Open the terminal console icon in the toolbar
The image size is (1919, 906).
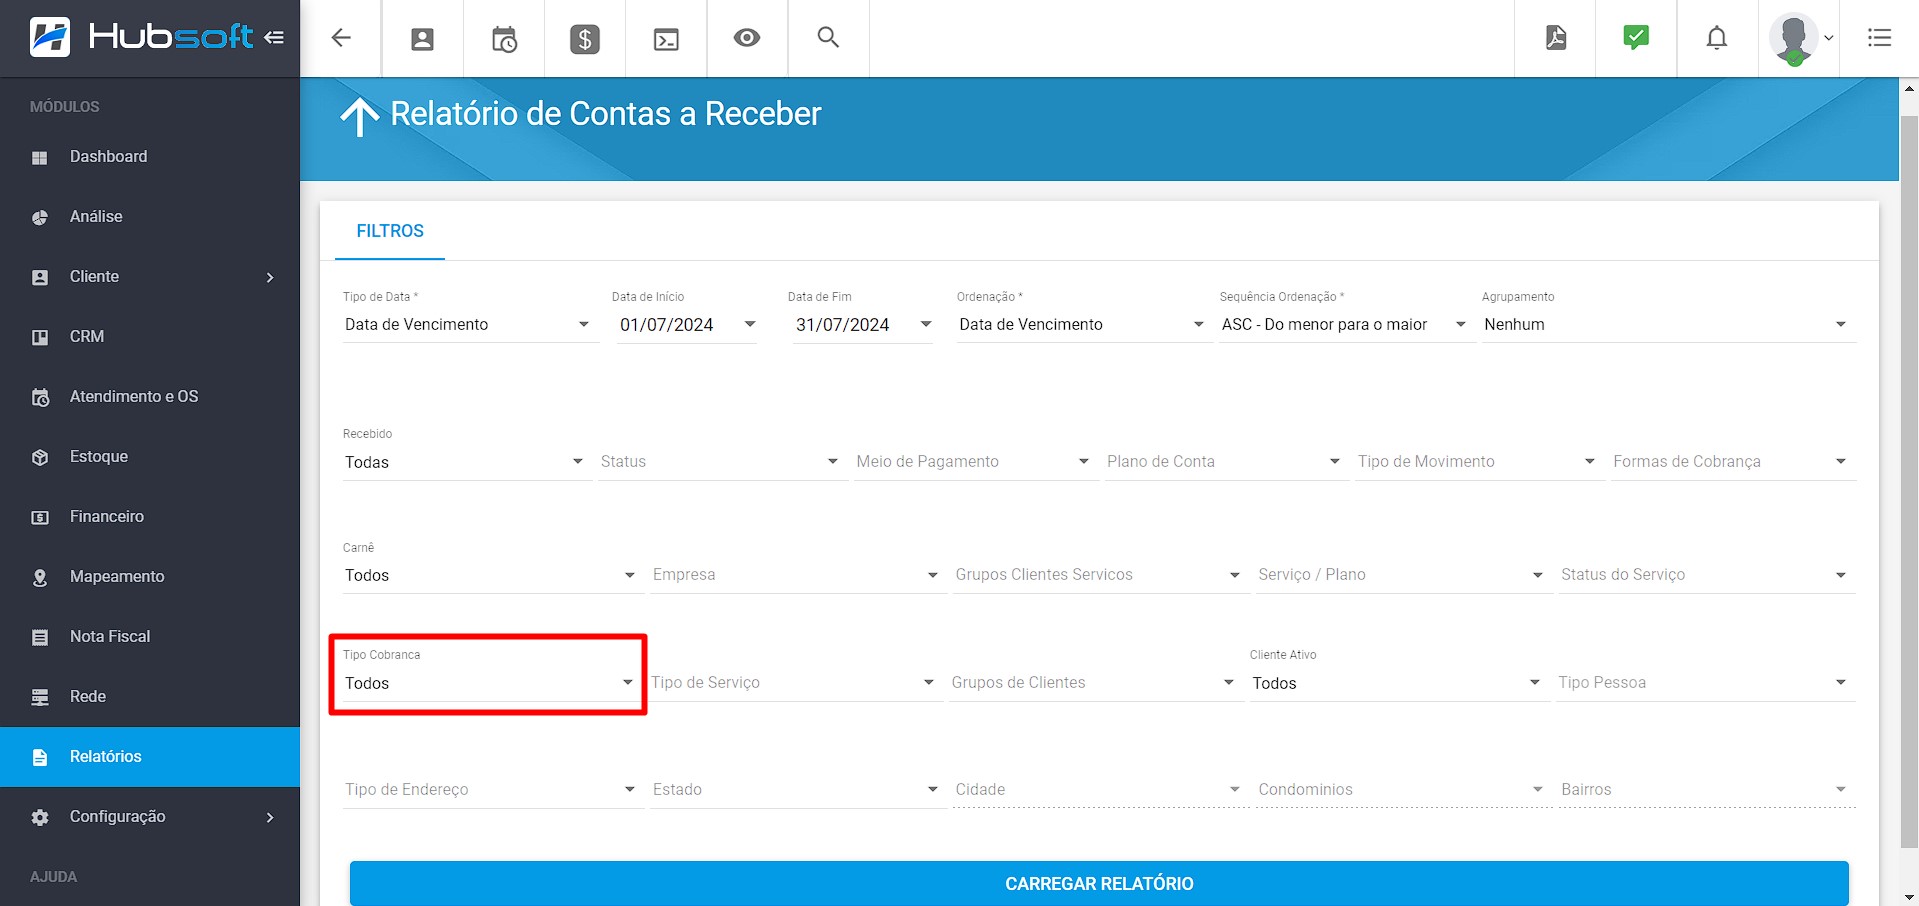666,39
